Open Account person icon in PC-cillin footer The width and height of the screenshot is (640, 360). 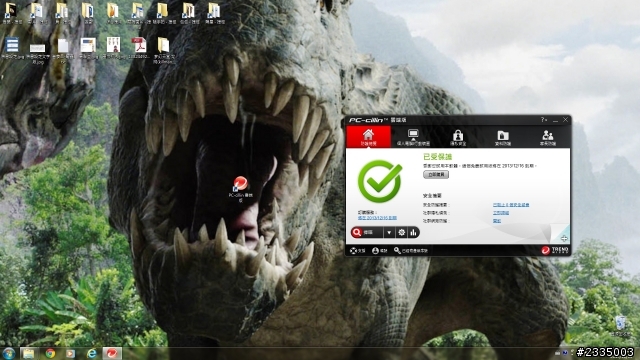click(379, 251)
